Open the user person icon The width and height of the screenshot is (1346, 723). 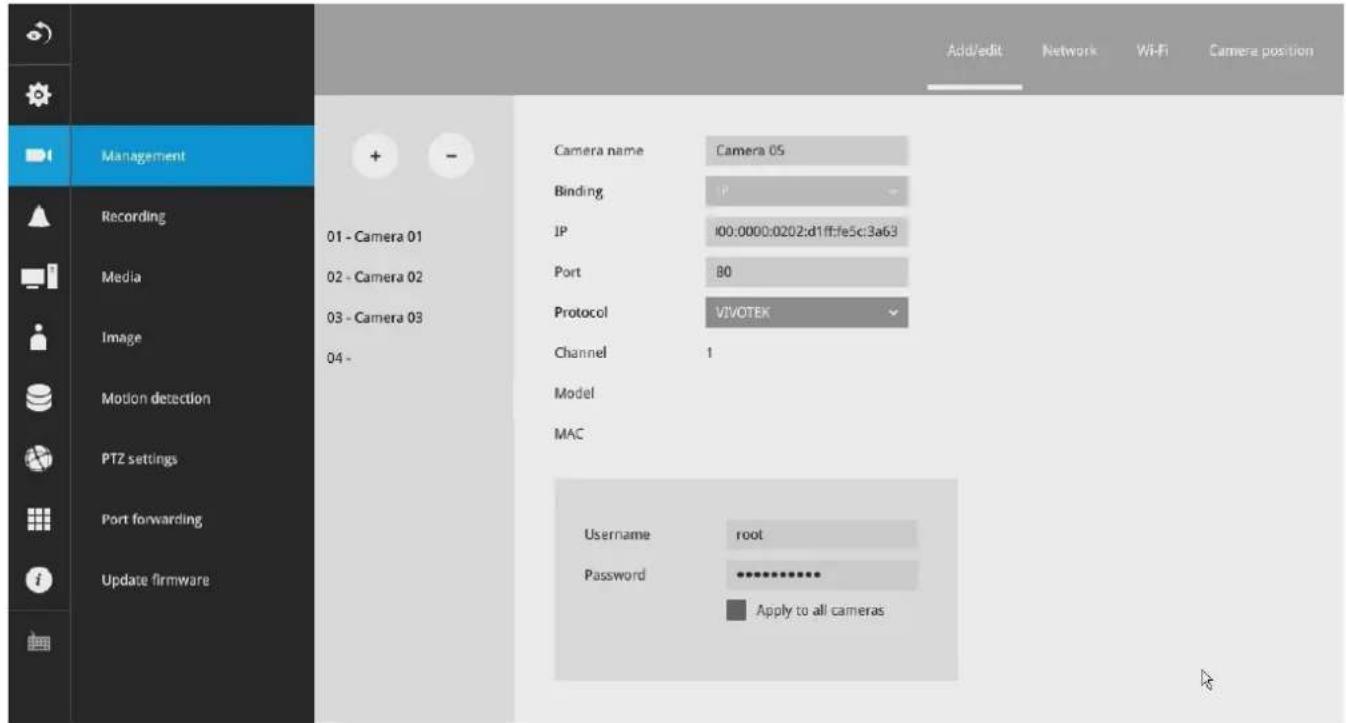[39, 338]
